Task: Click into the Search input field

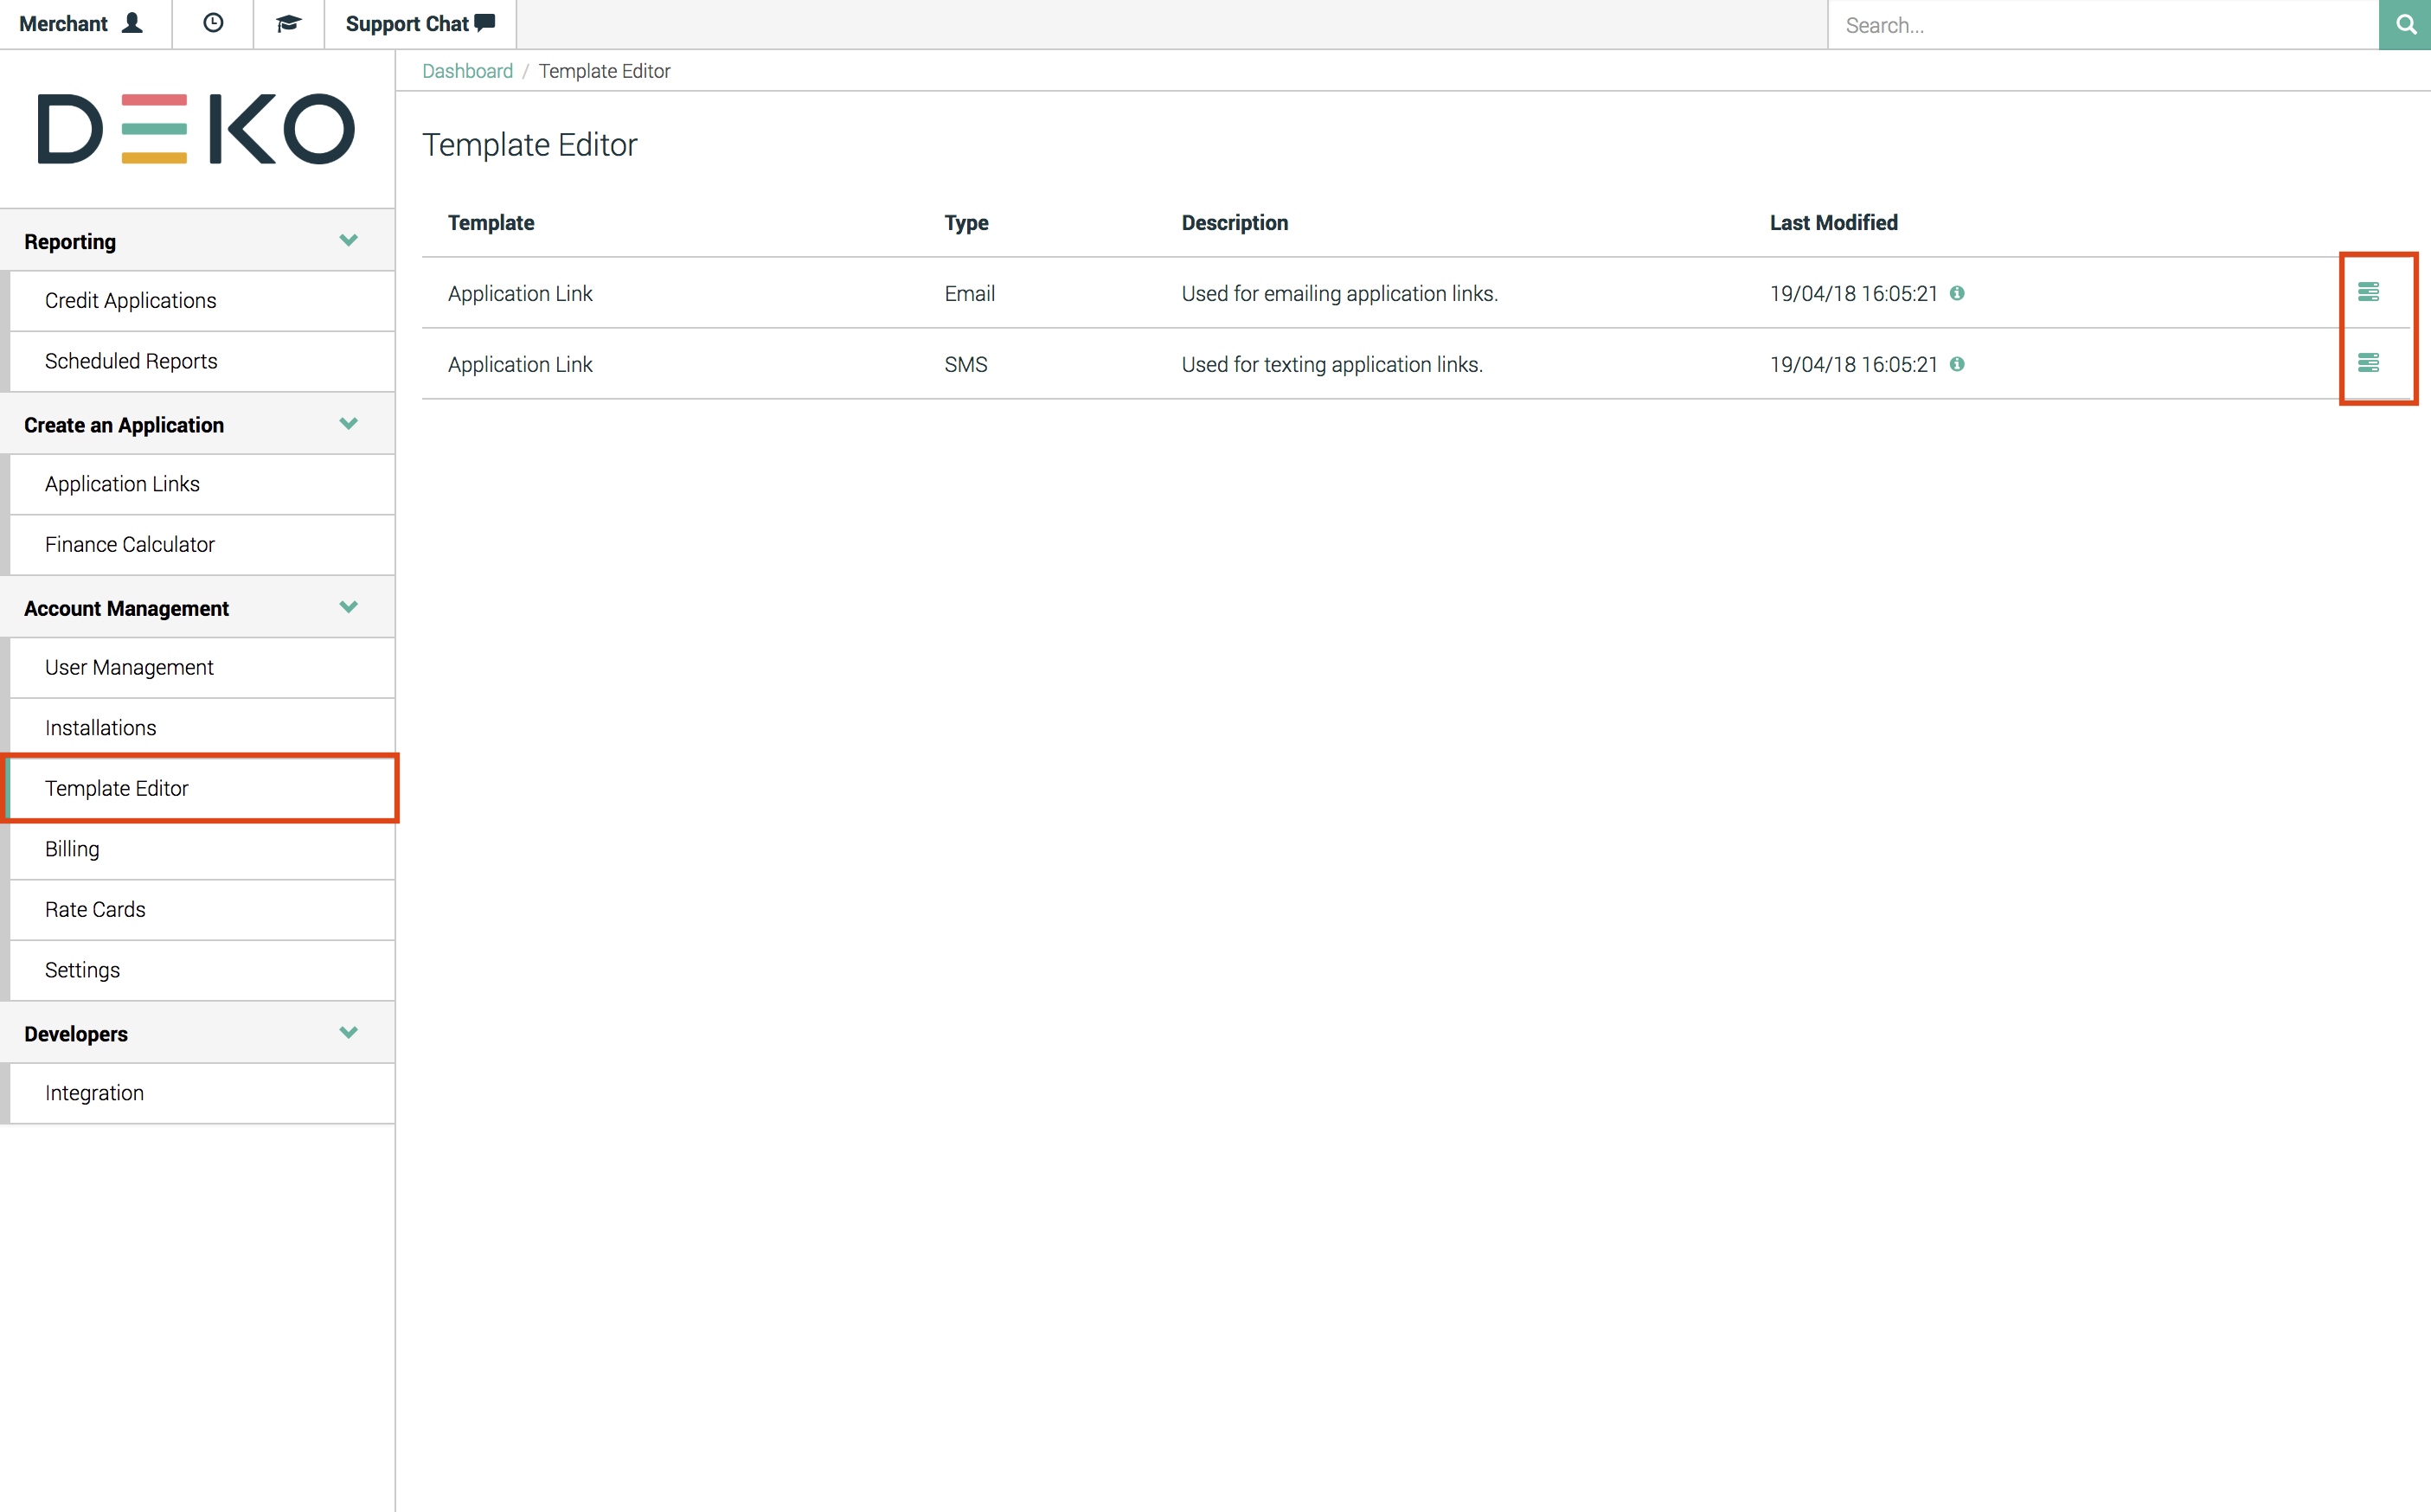Action: pyautogui.click(x=2100, y=25)
